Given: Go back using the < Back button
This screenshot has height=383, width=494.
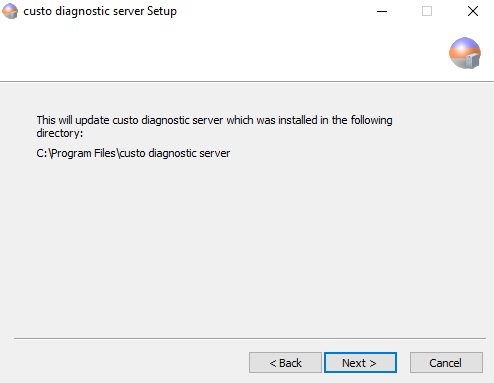Looking at the screenshot, I should (x=285, y=363).
